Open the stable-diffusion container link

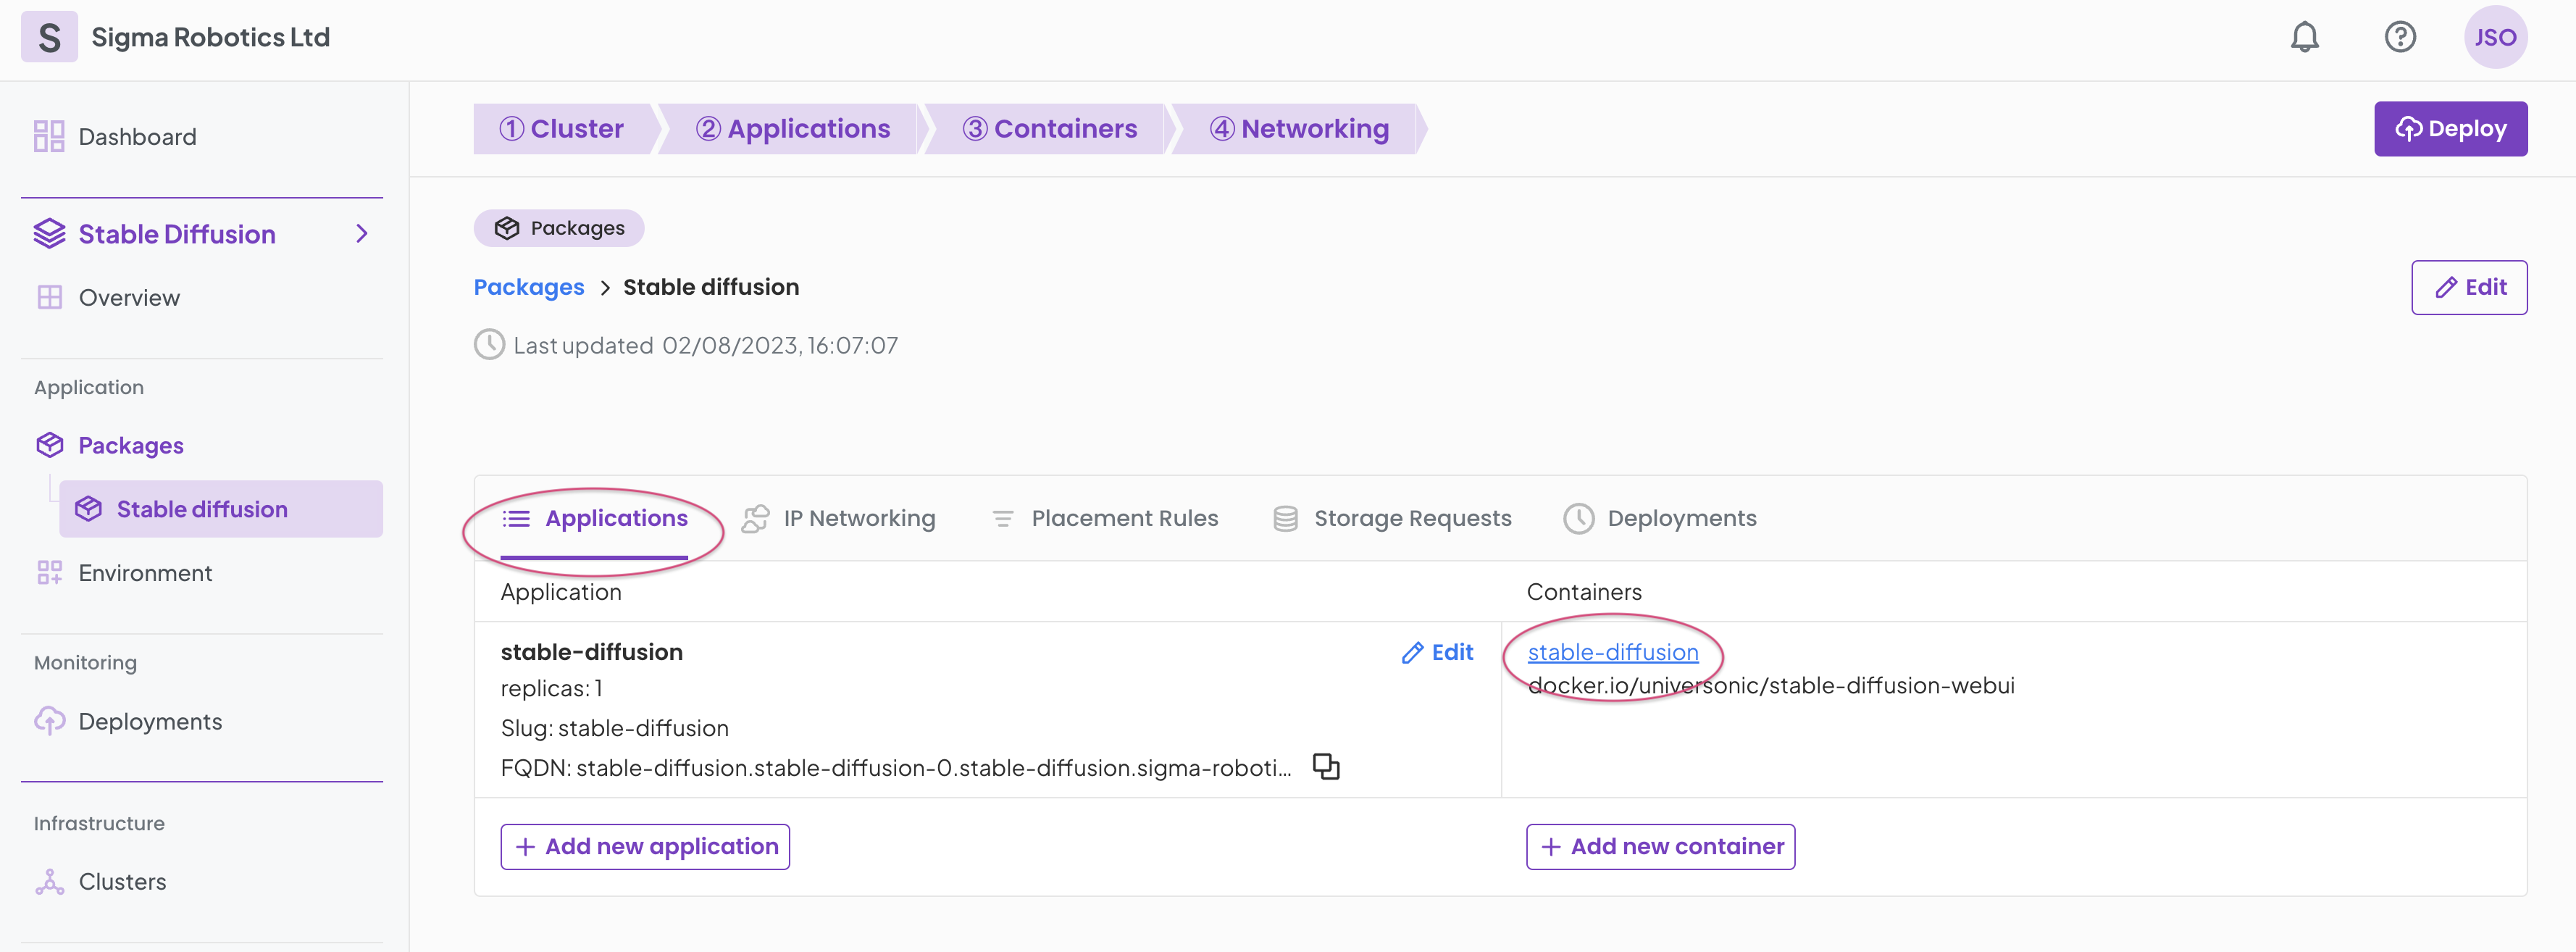coord(1613,653)
